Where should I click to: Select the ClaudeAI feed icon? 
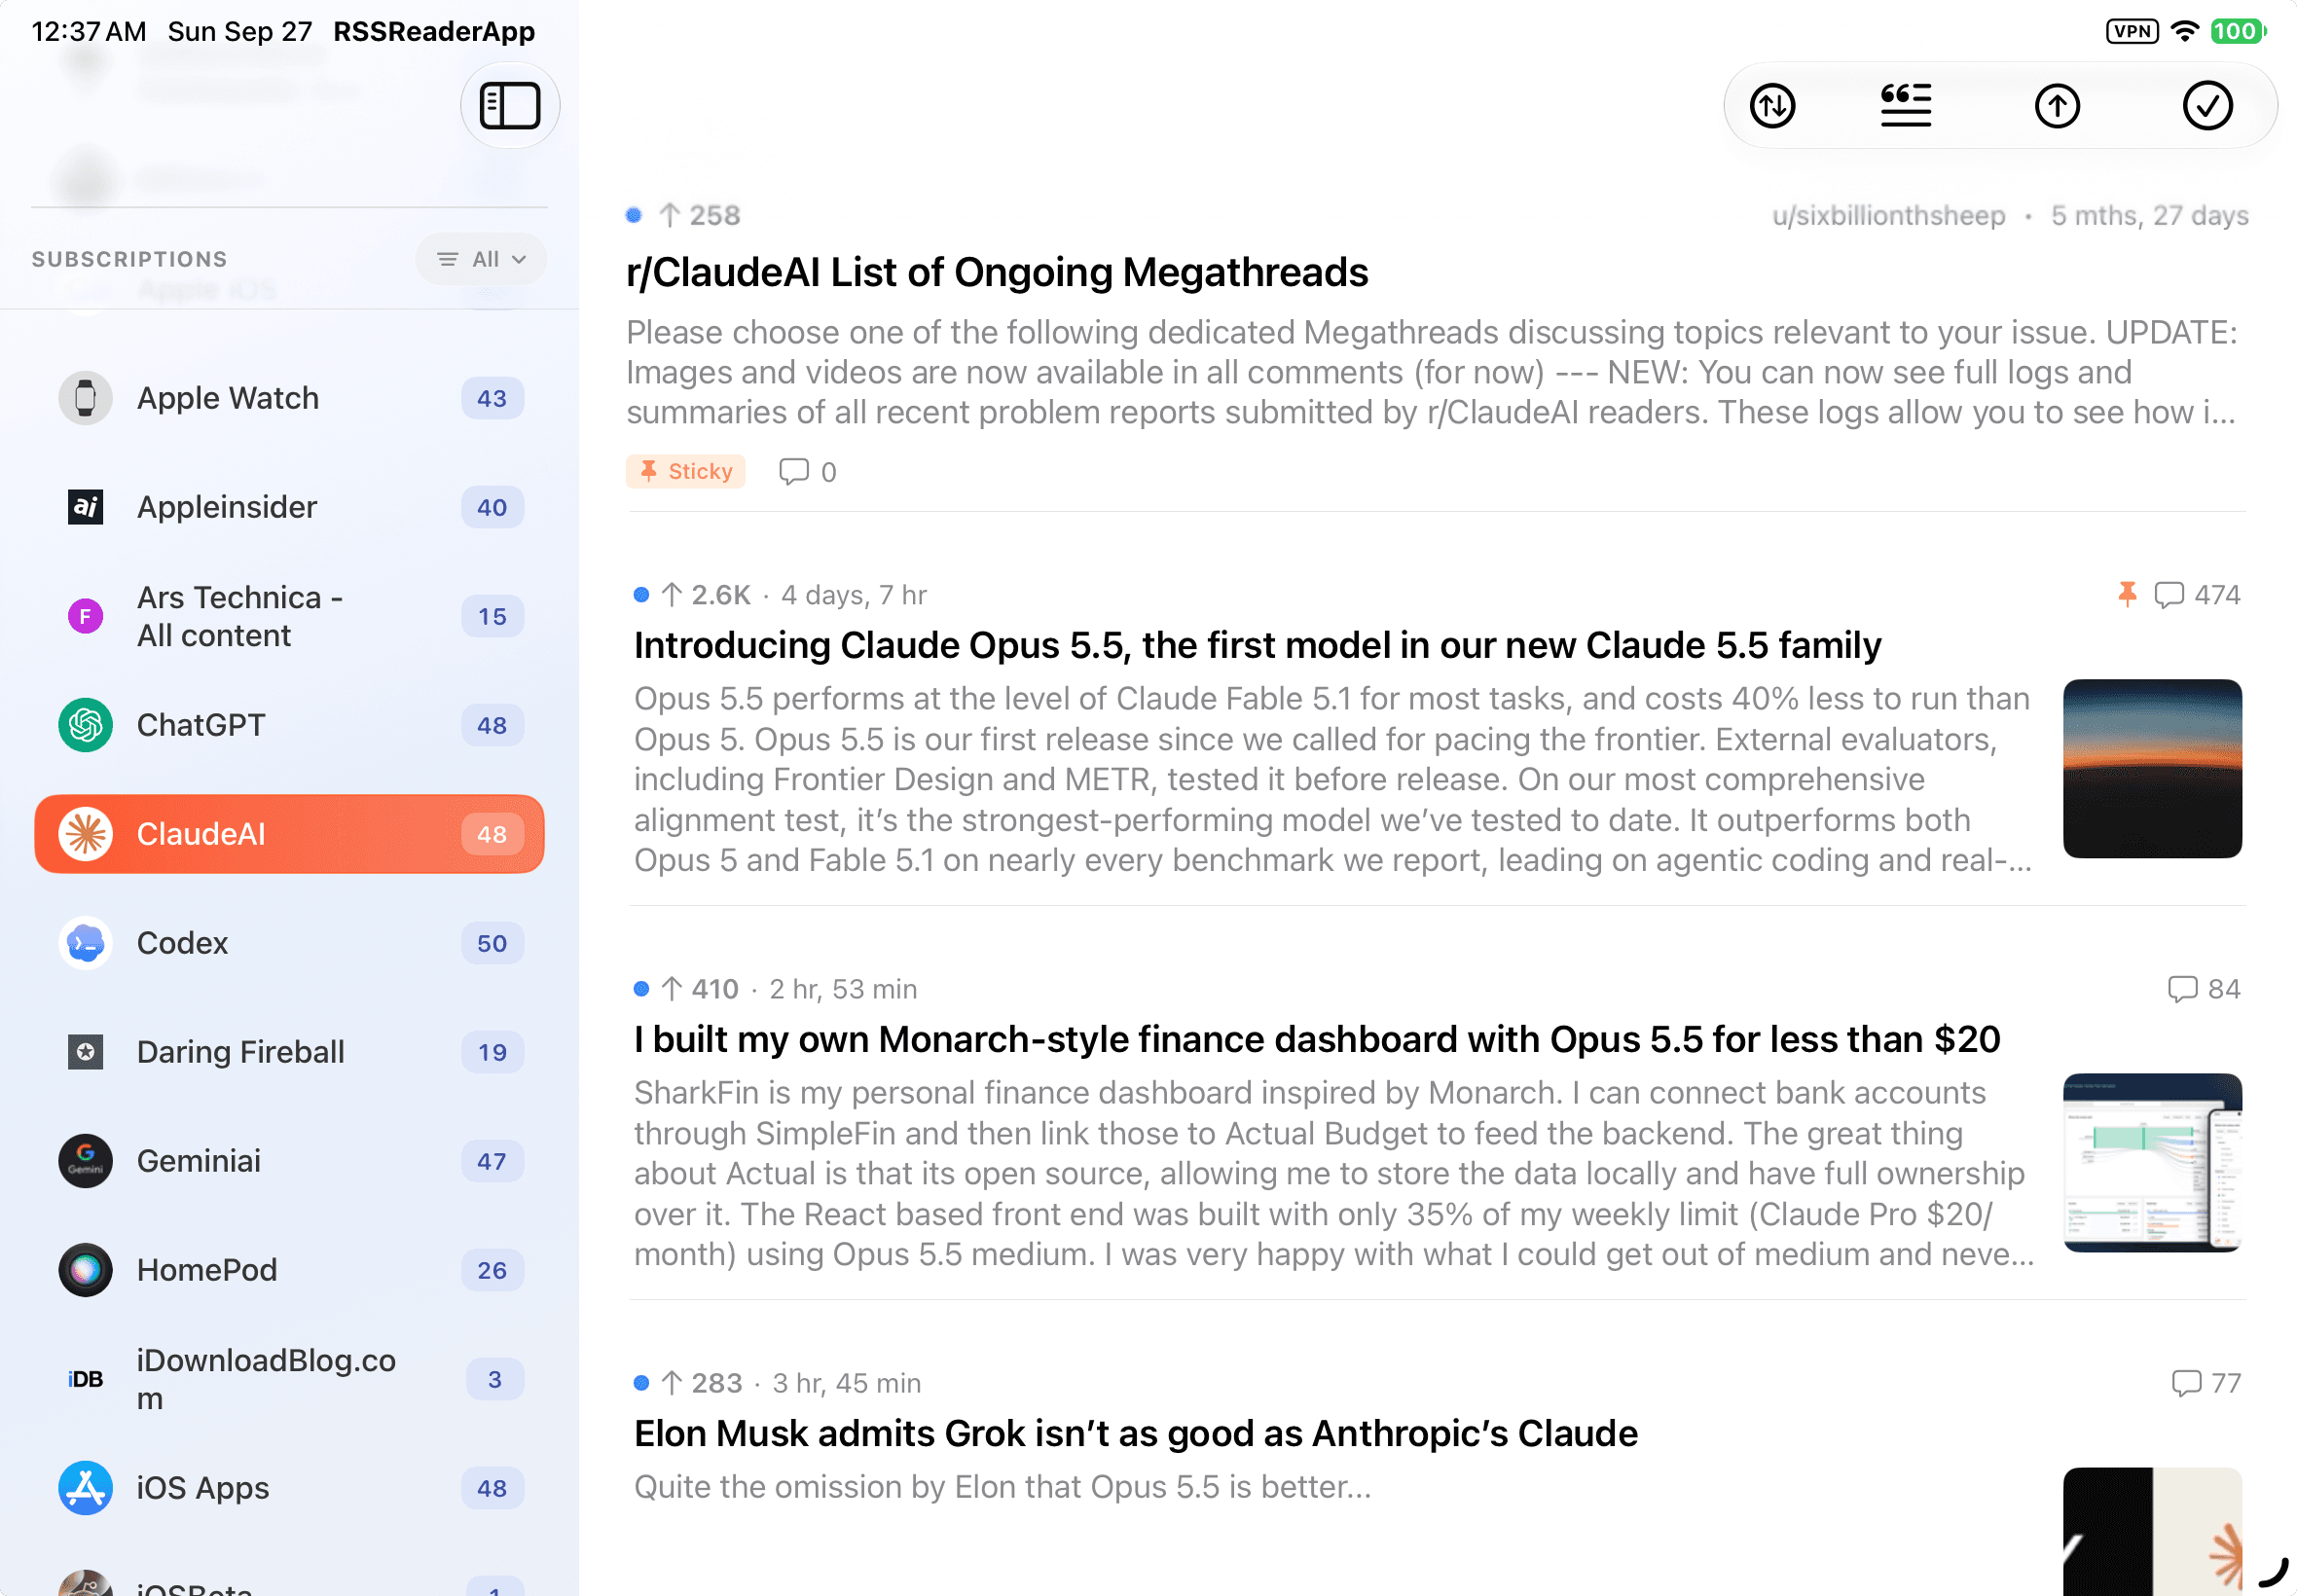click(85, 834)
